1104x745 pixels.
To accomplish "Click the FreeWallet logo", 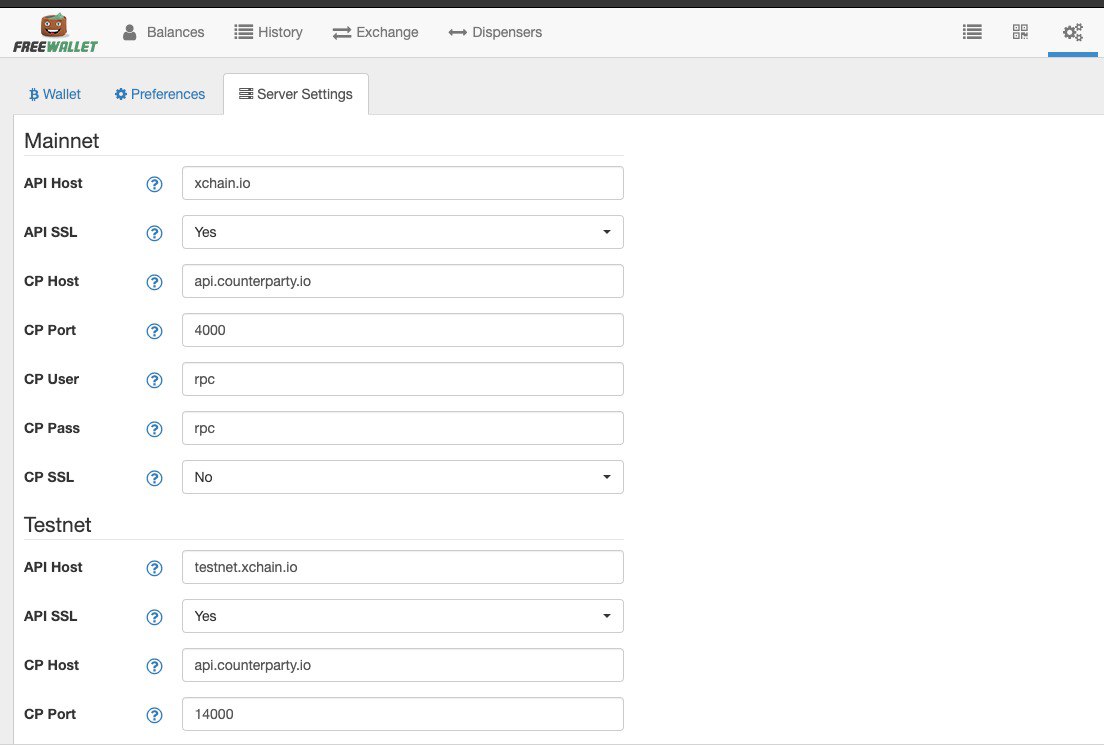I will [x=55, y=33].
